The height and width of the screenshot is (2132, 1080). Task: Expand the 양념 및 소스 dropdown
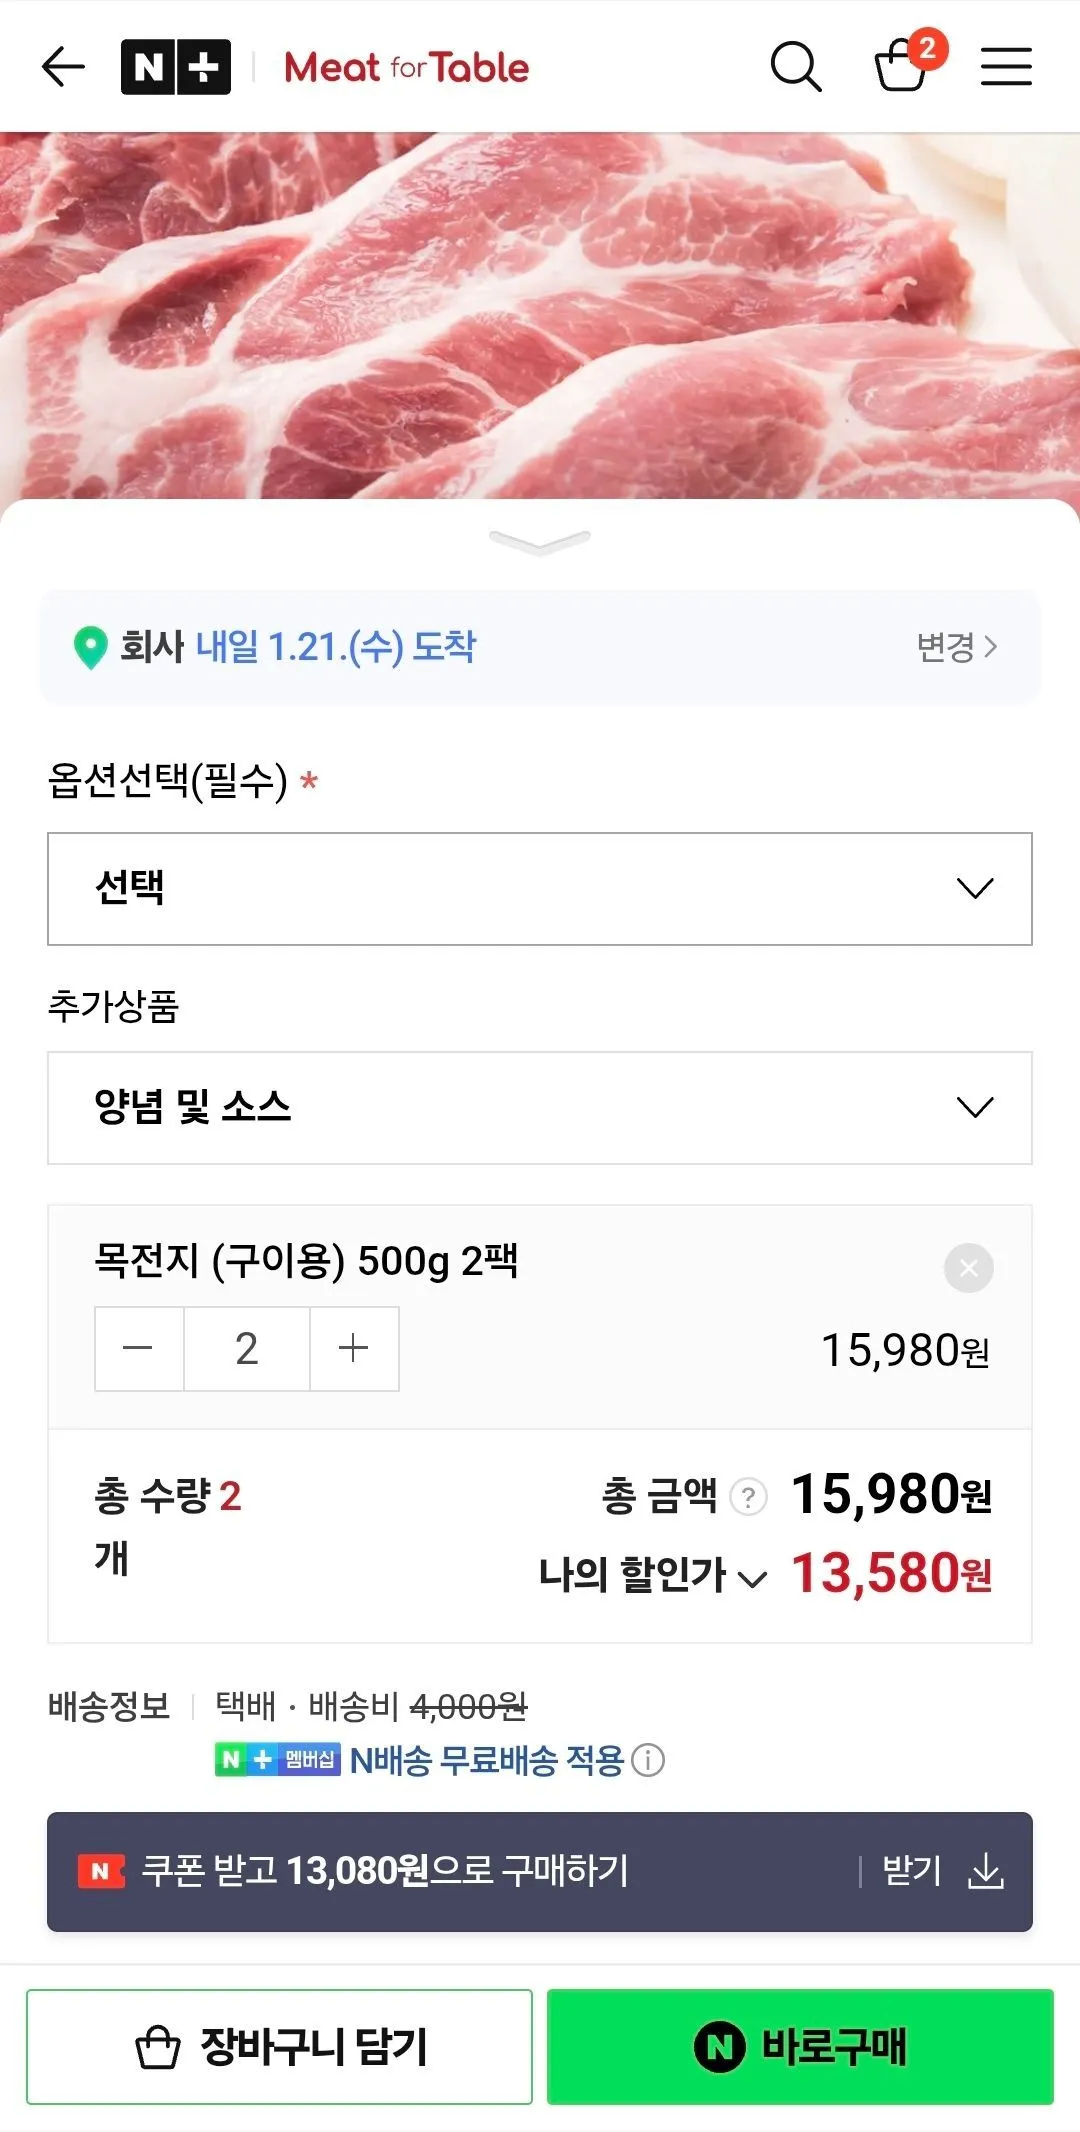click(540, 1107)
